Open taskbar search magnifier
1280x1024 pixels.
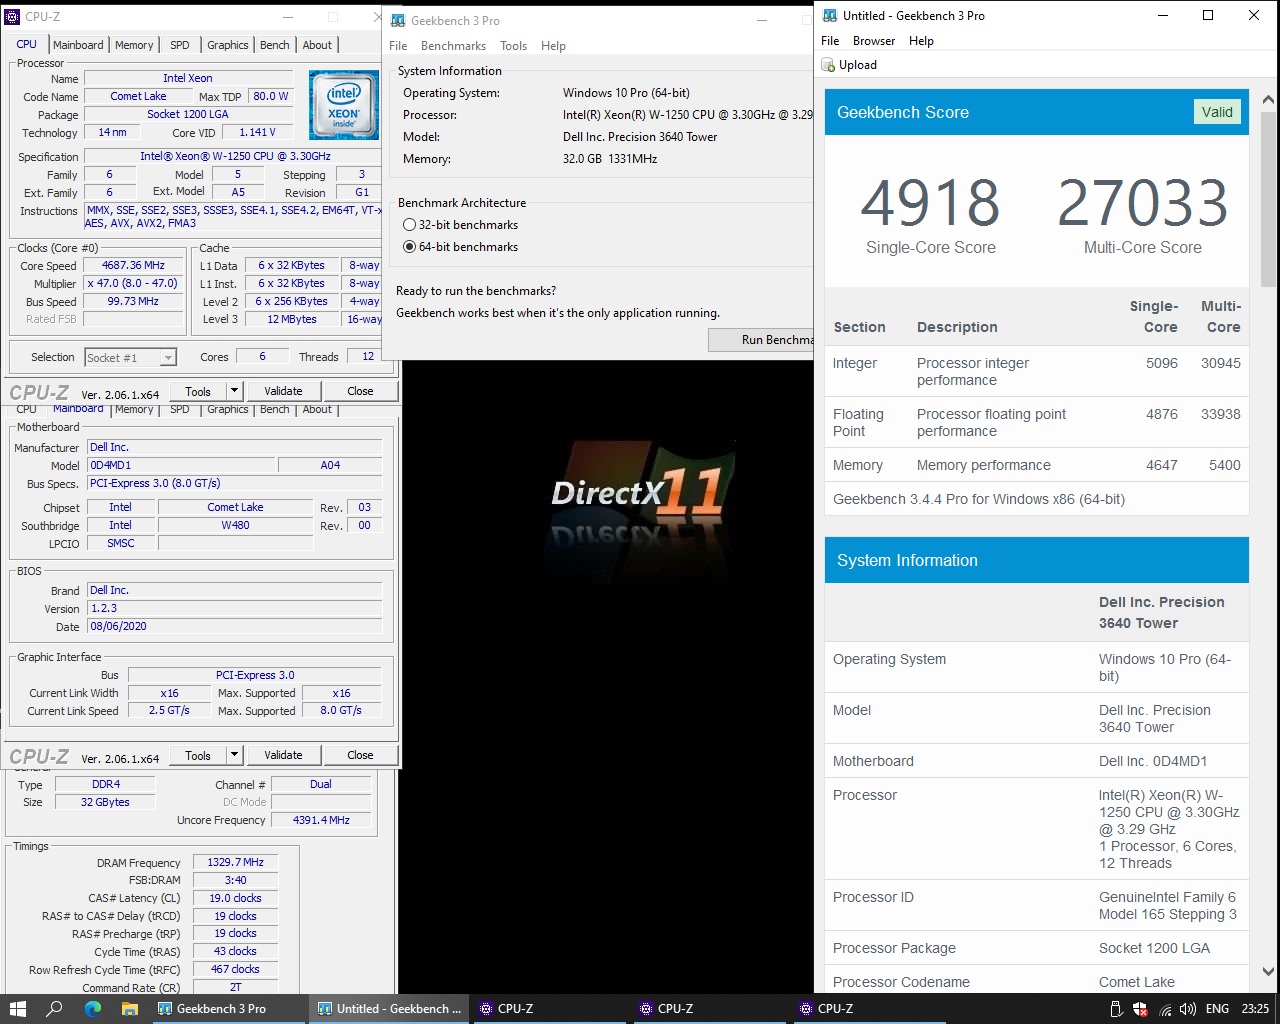click(55, 1009)
